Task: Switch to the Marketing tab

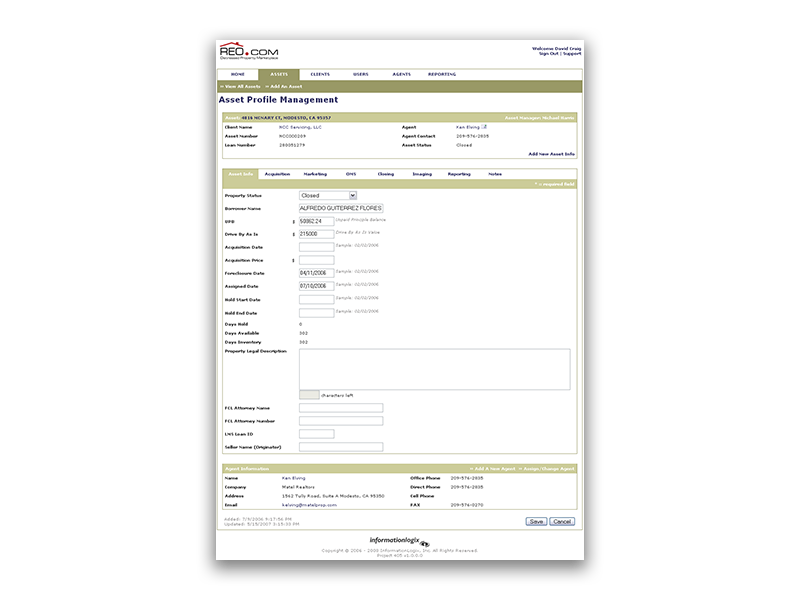Action: (x=315, y=174)
